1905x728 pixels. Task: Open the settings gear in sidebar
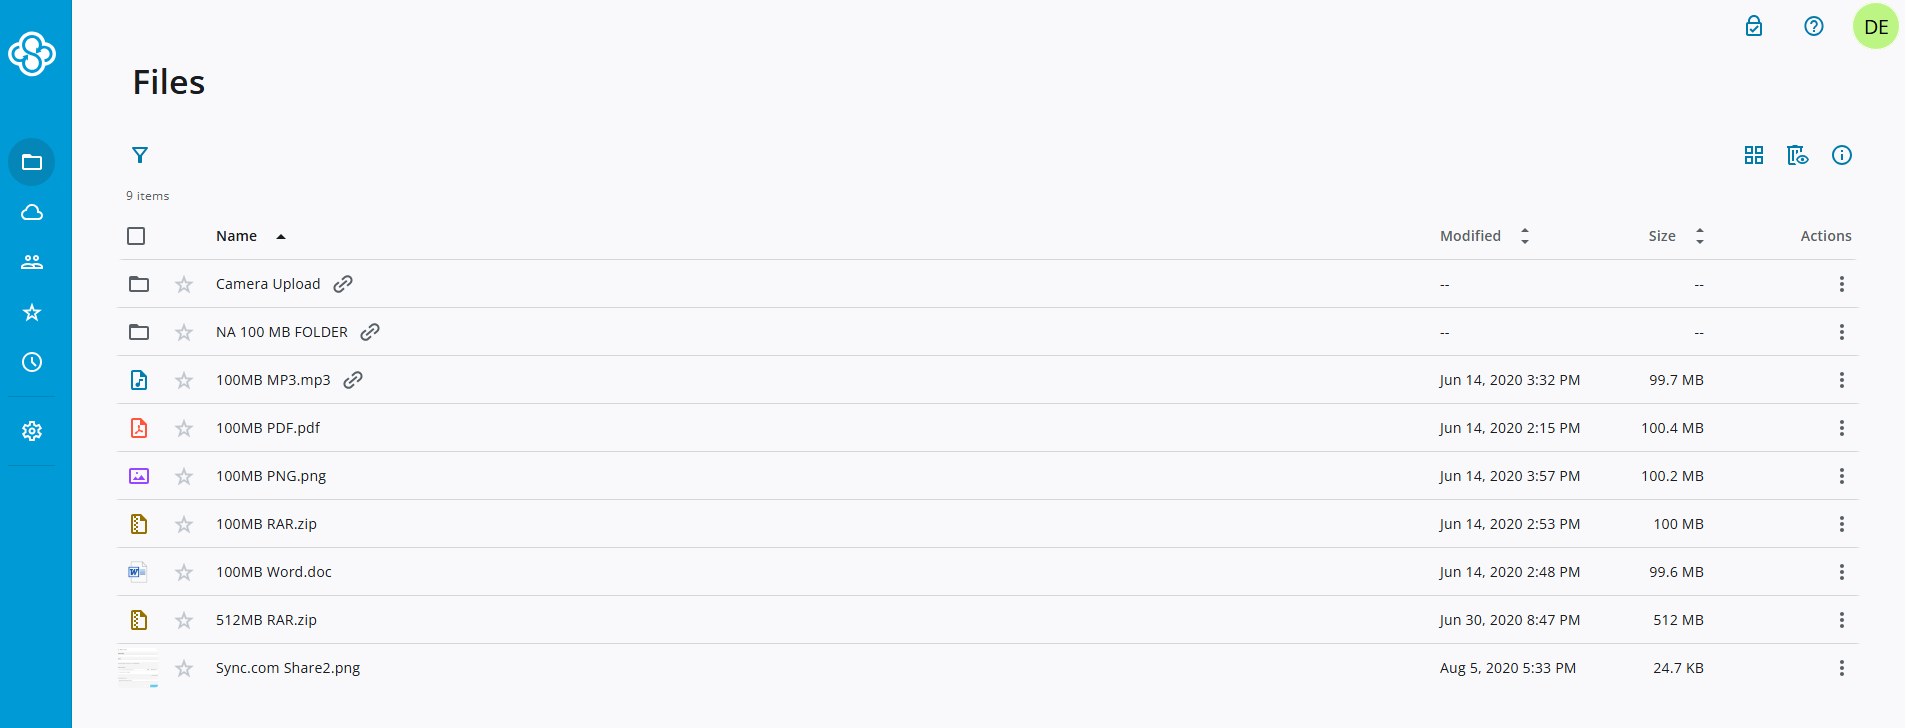(x=32, y=431)
